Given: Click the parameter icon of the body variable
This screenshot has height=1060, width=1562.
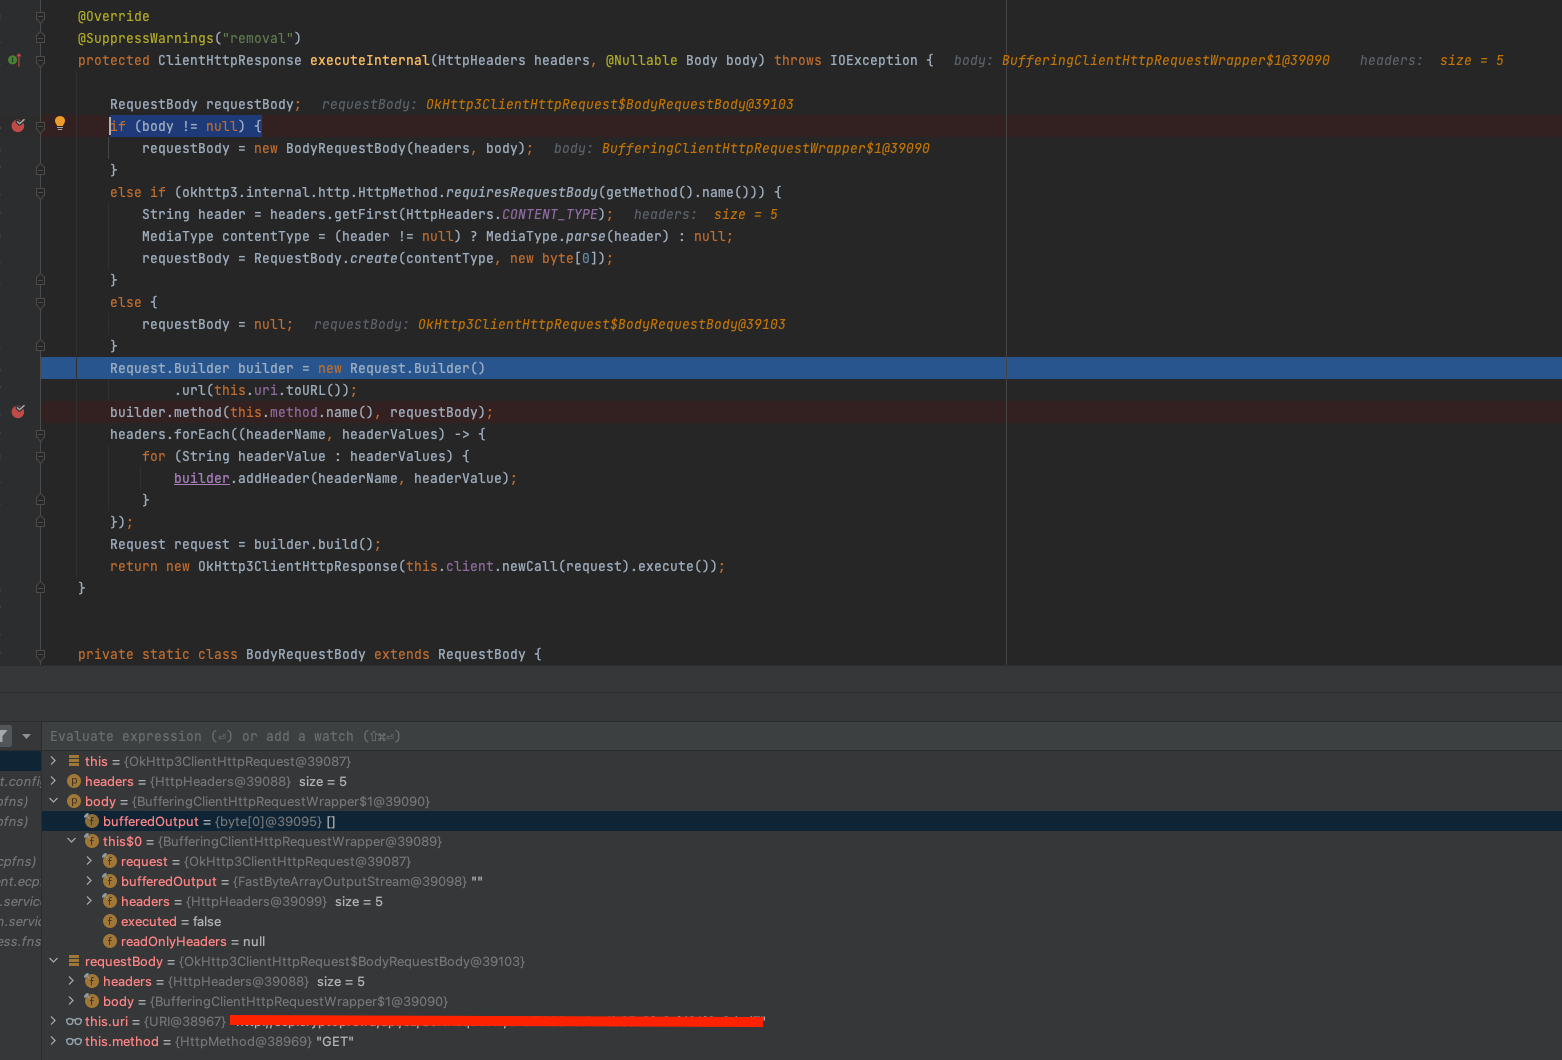Looking at the screenshot, I should point(74,801).
